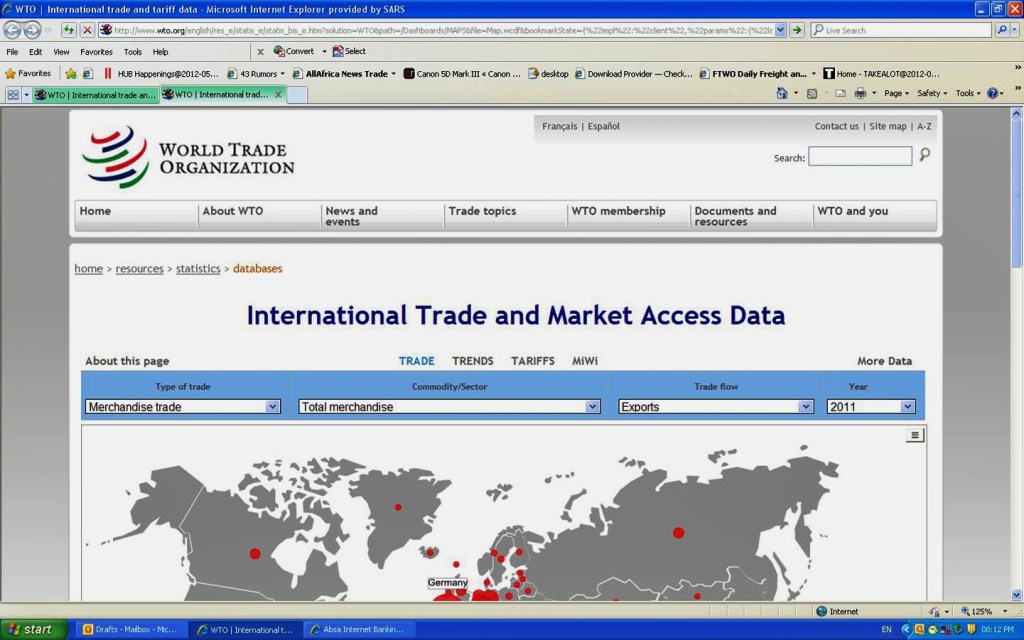
Task: Open the Home button icon
Action: [782, 92]
